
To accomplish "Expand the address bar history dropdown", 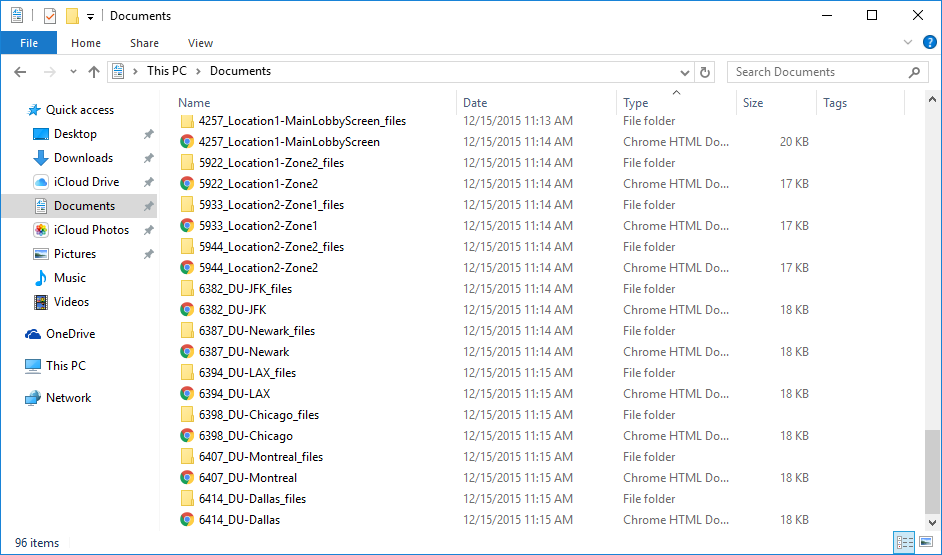I will tap(684, 72).
